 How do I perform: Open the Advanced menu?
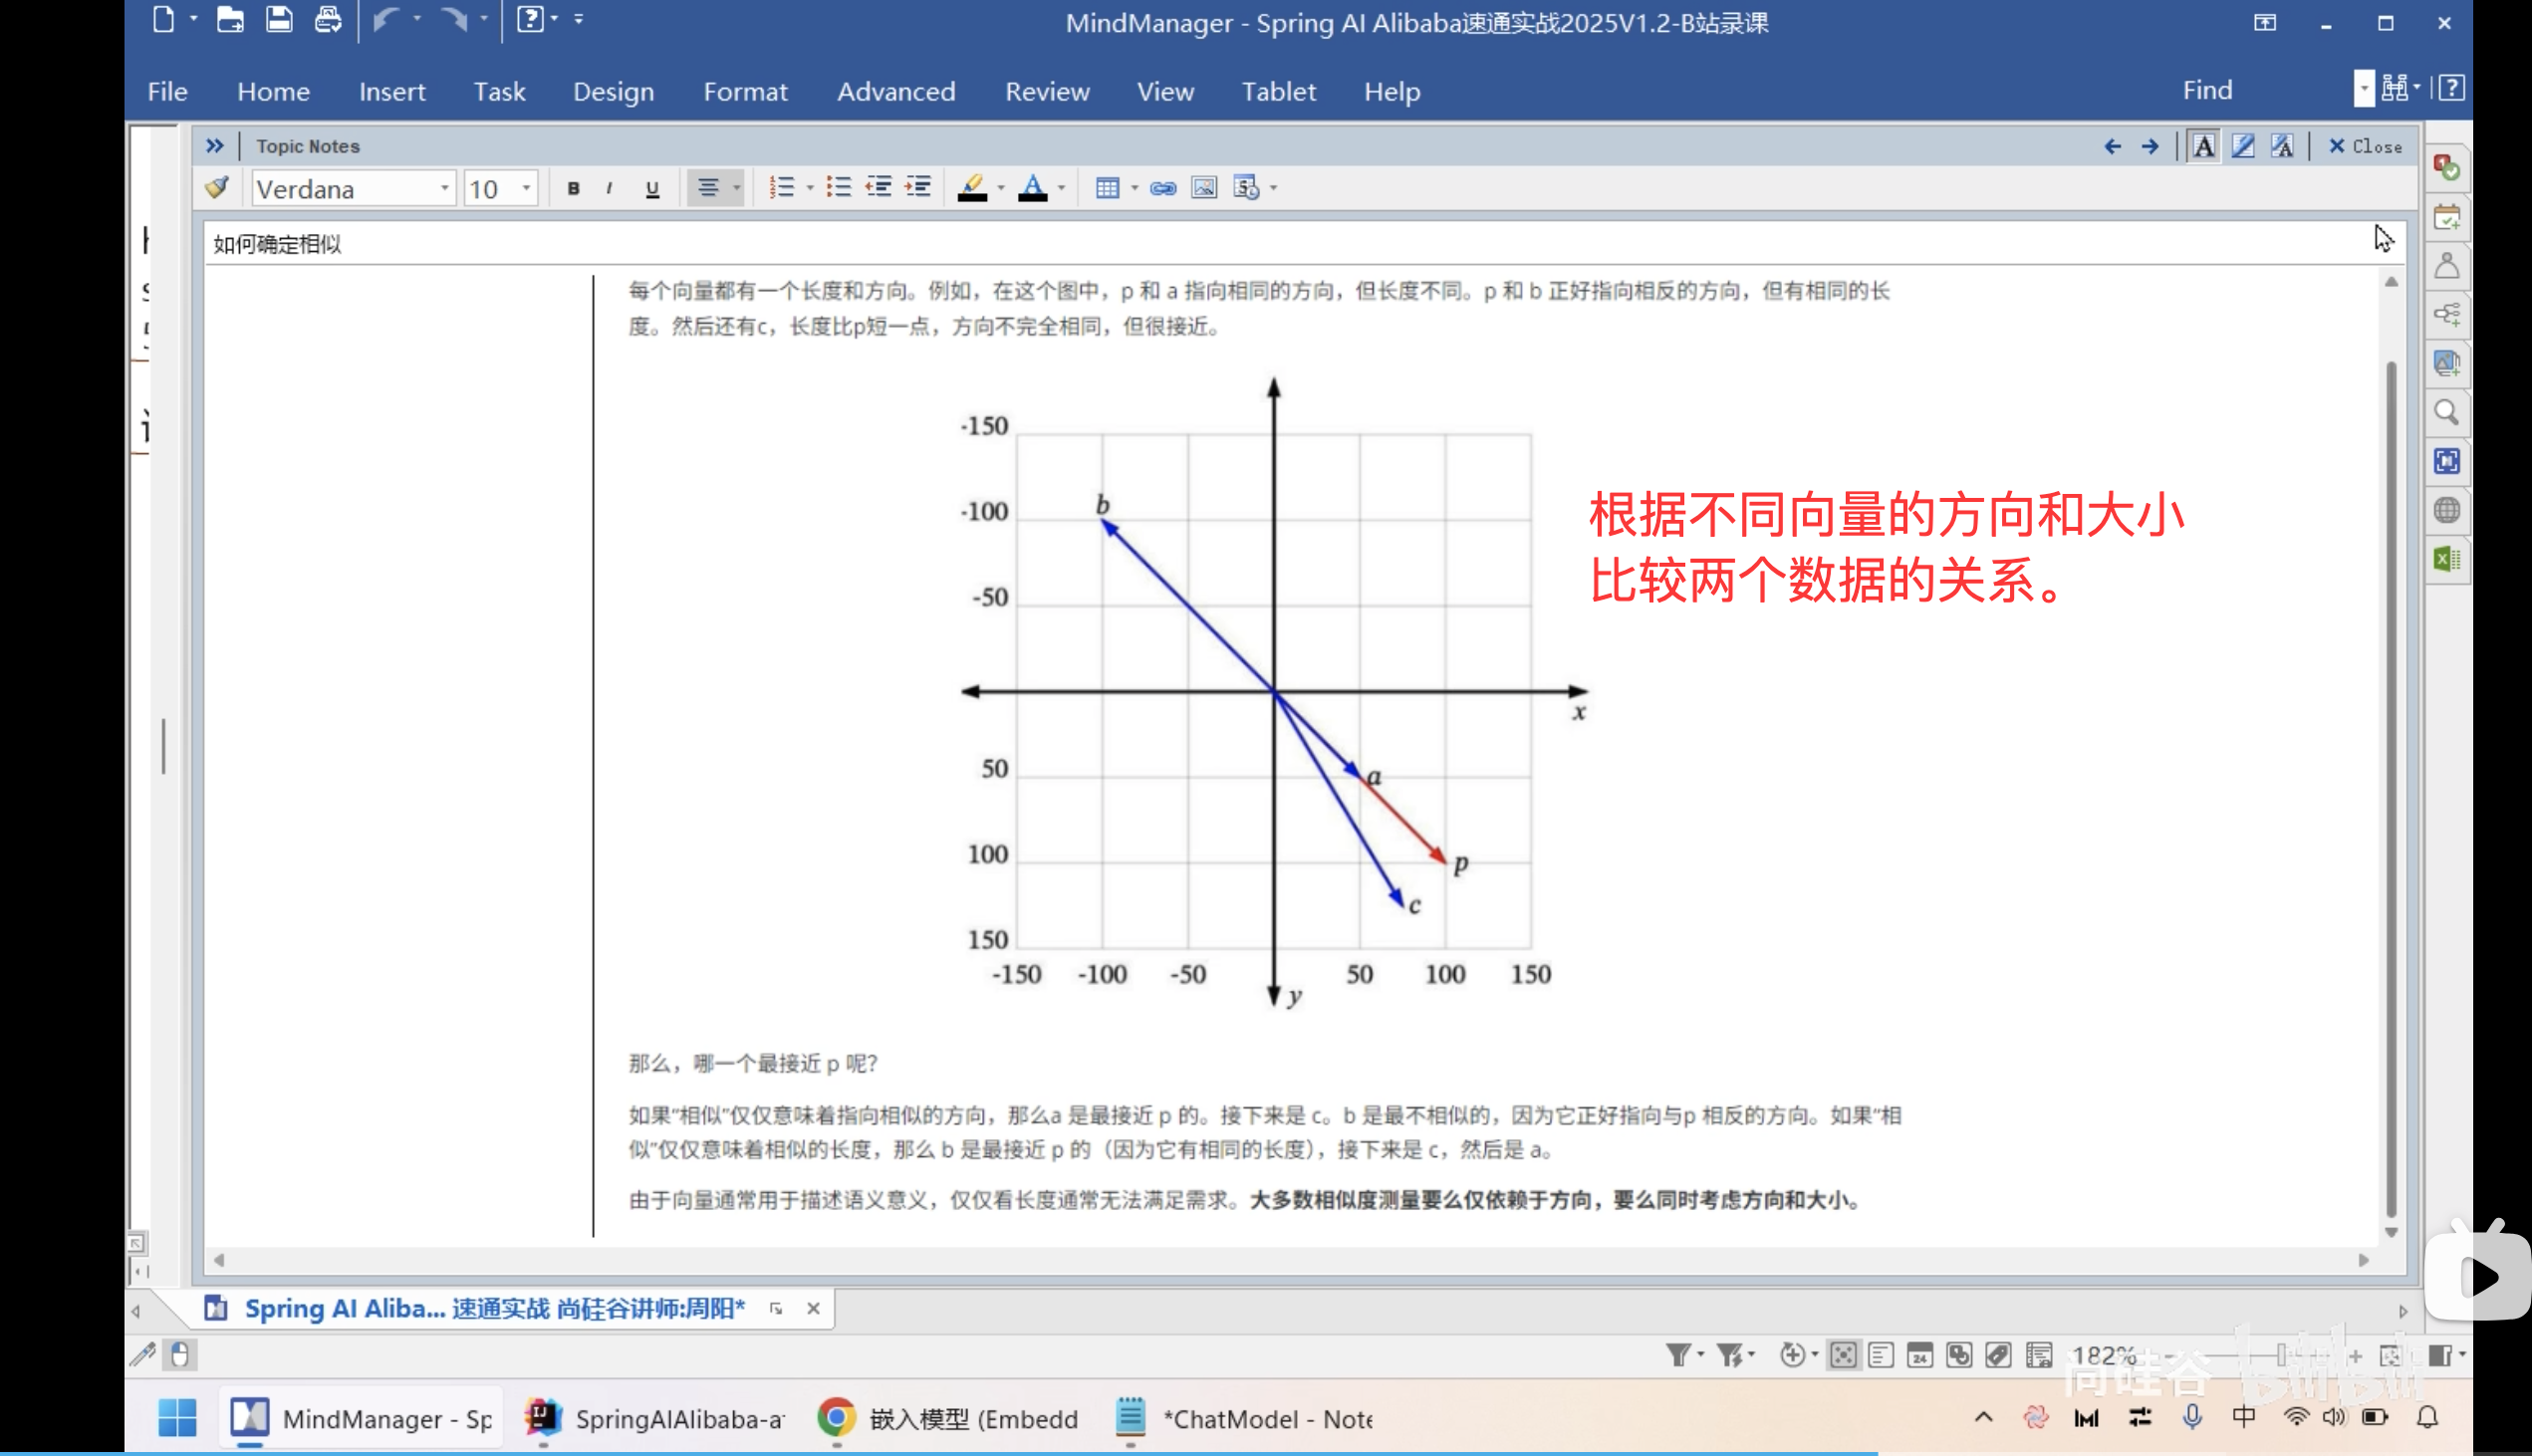[895, 91]
